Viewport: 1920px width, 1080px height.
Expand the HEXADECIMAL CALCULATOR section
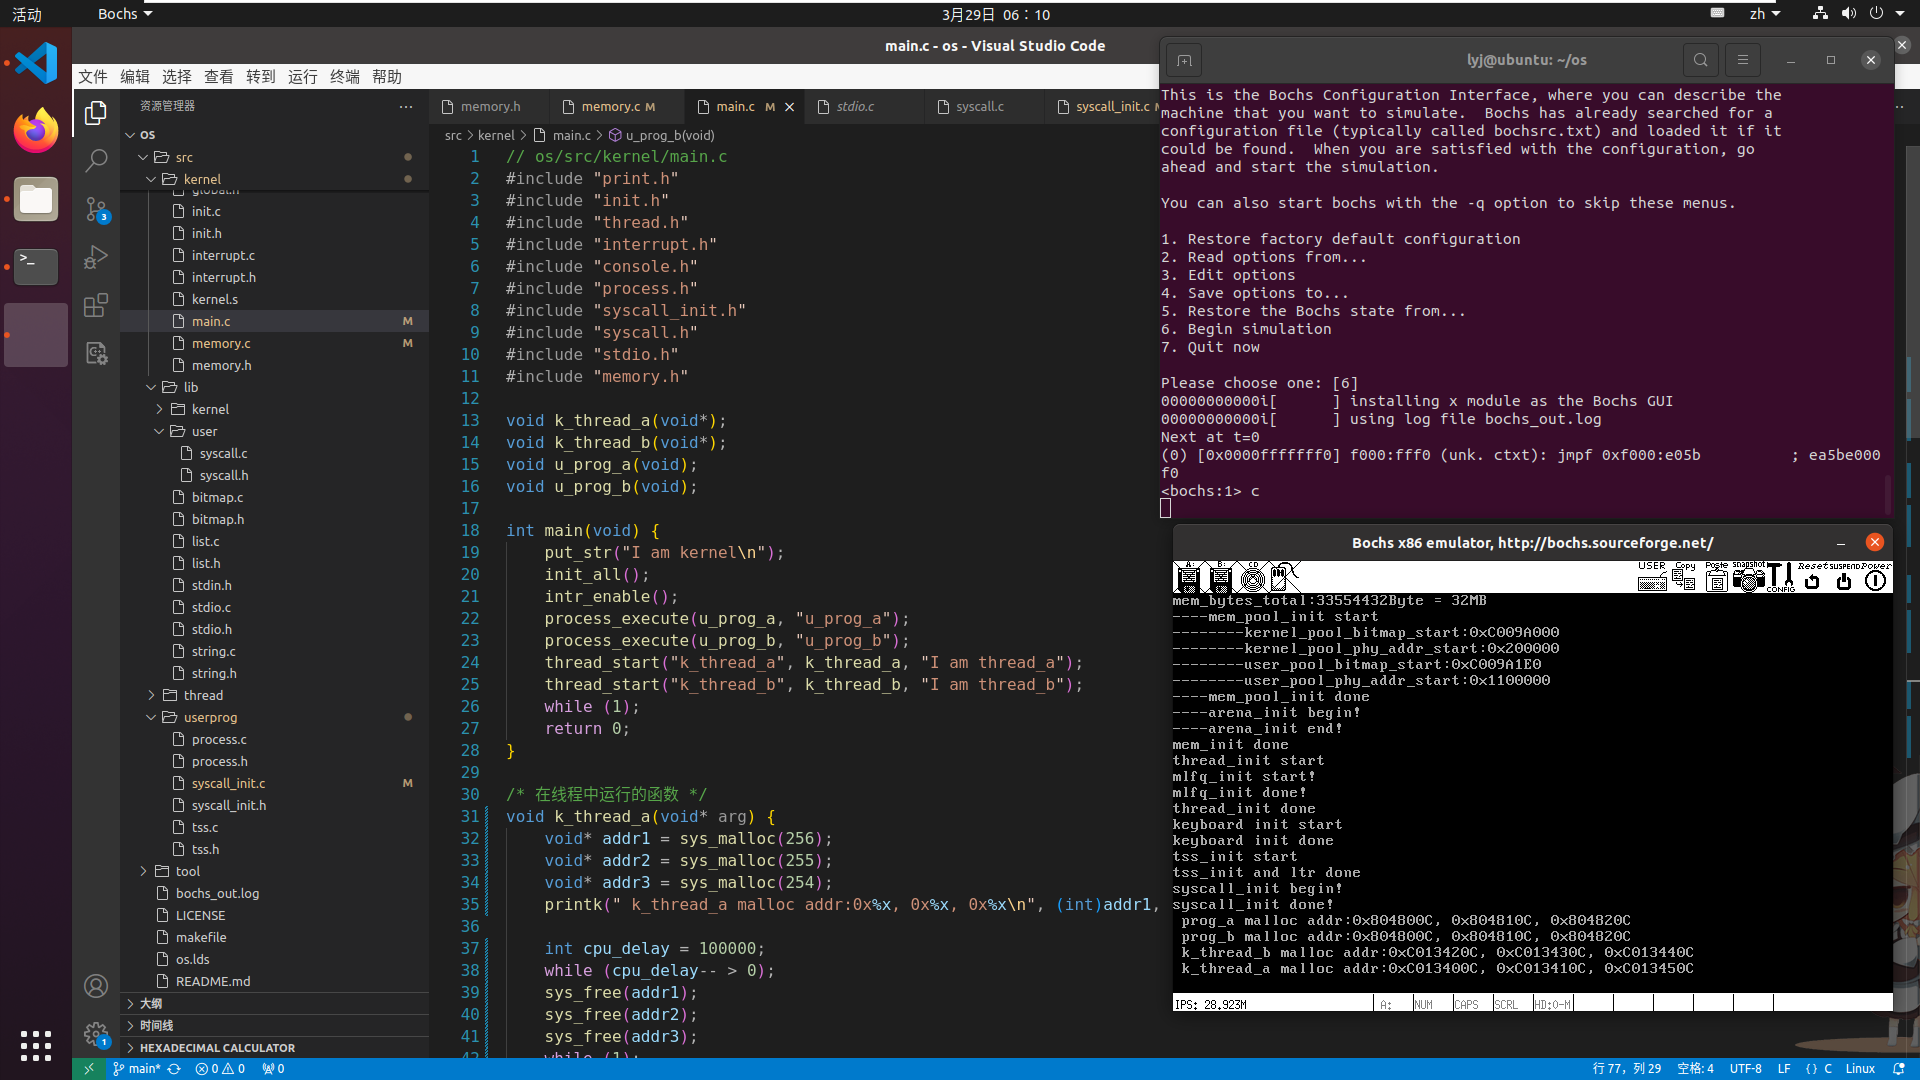[x=275, y=1048]
